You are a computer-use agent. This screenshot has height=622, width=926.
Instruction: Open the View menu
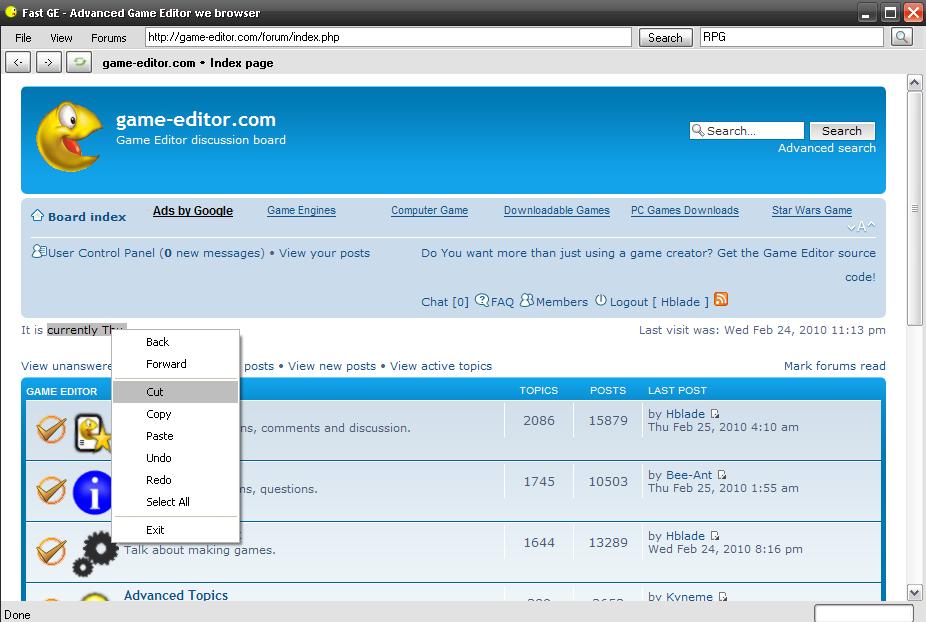[x=61, y=38]
